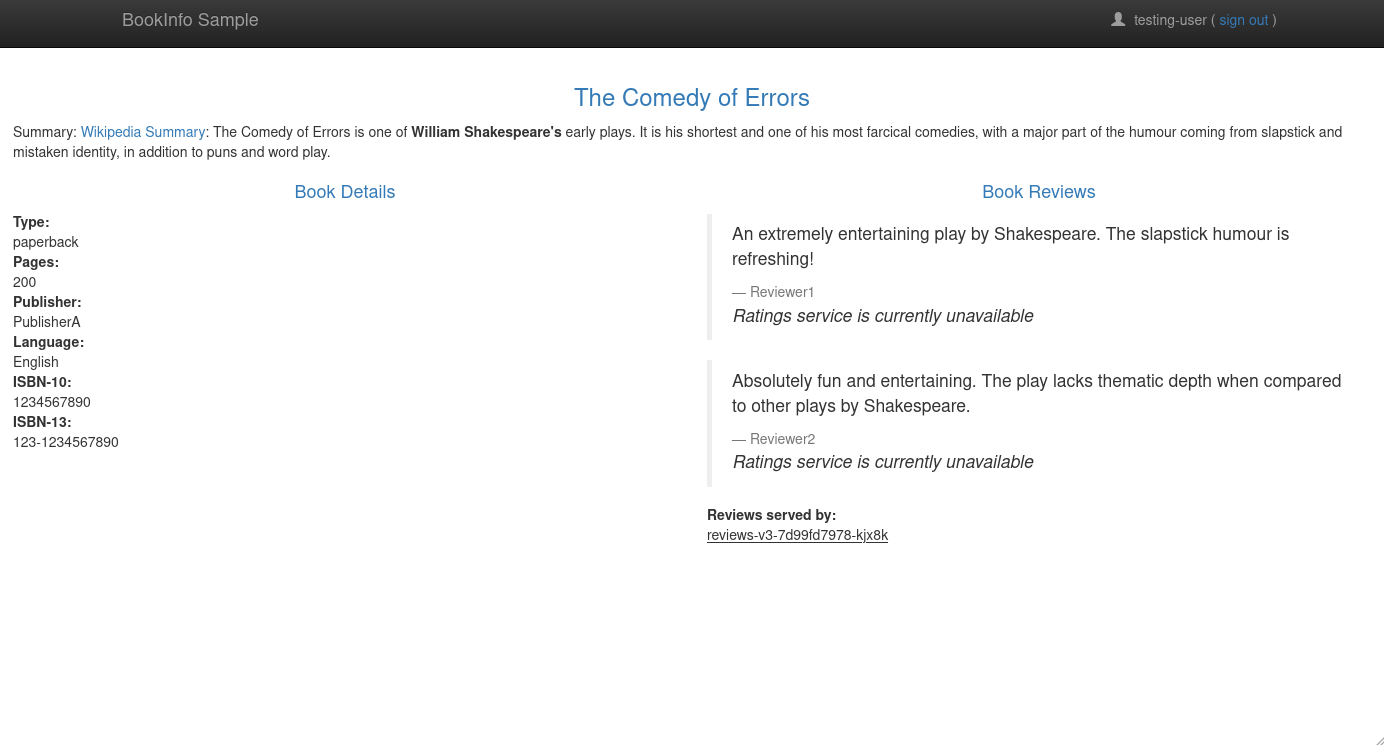
Task: Click the bold William Shakespeare's text
Action: tap(486, 132)
